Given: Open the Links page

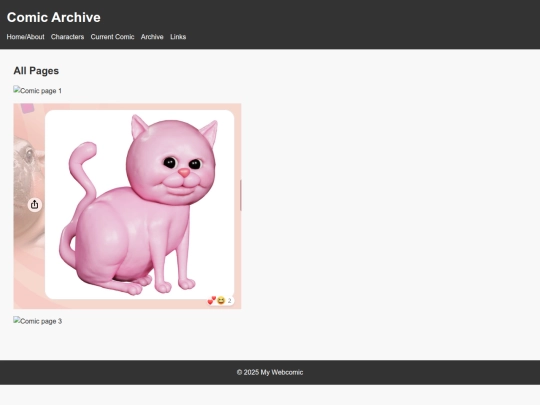Looking at the screenshot, I should tap(178, 37).
